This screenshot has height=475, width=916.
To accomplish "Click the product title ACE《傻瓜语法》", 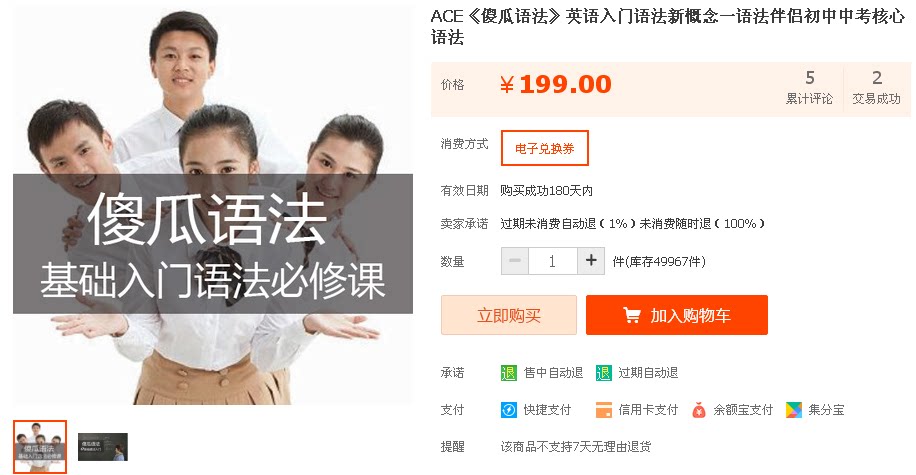I will [668, 27].
